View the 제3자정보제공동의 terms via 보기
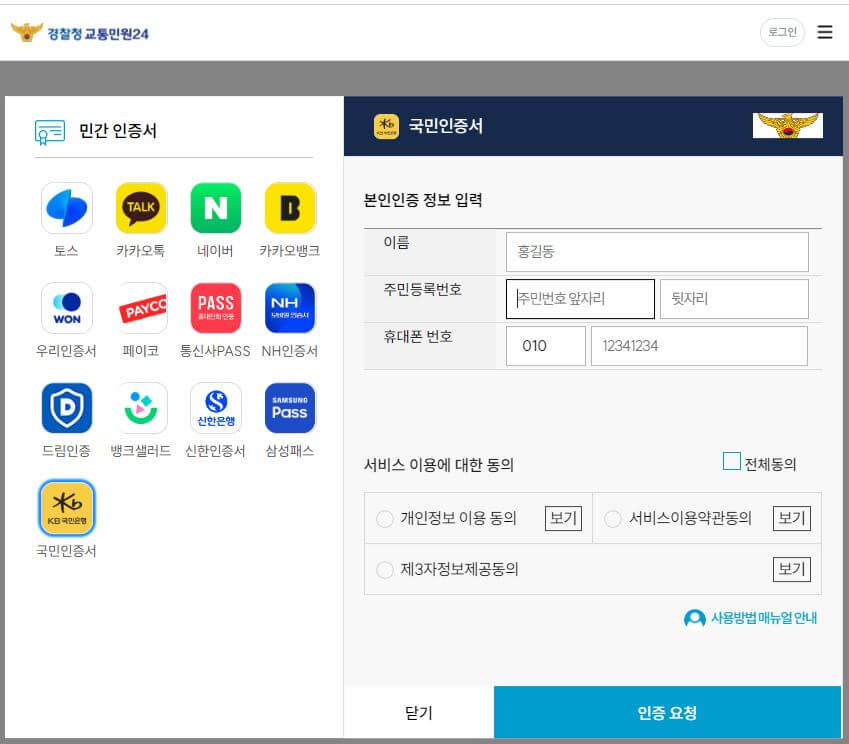849x744 pixels. pos(792,569)
